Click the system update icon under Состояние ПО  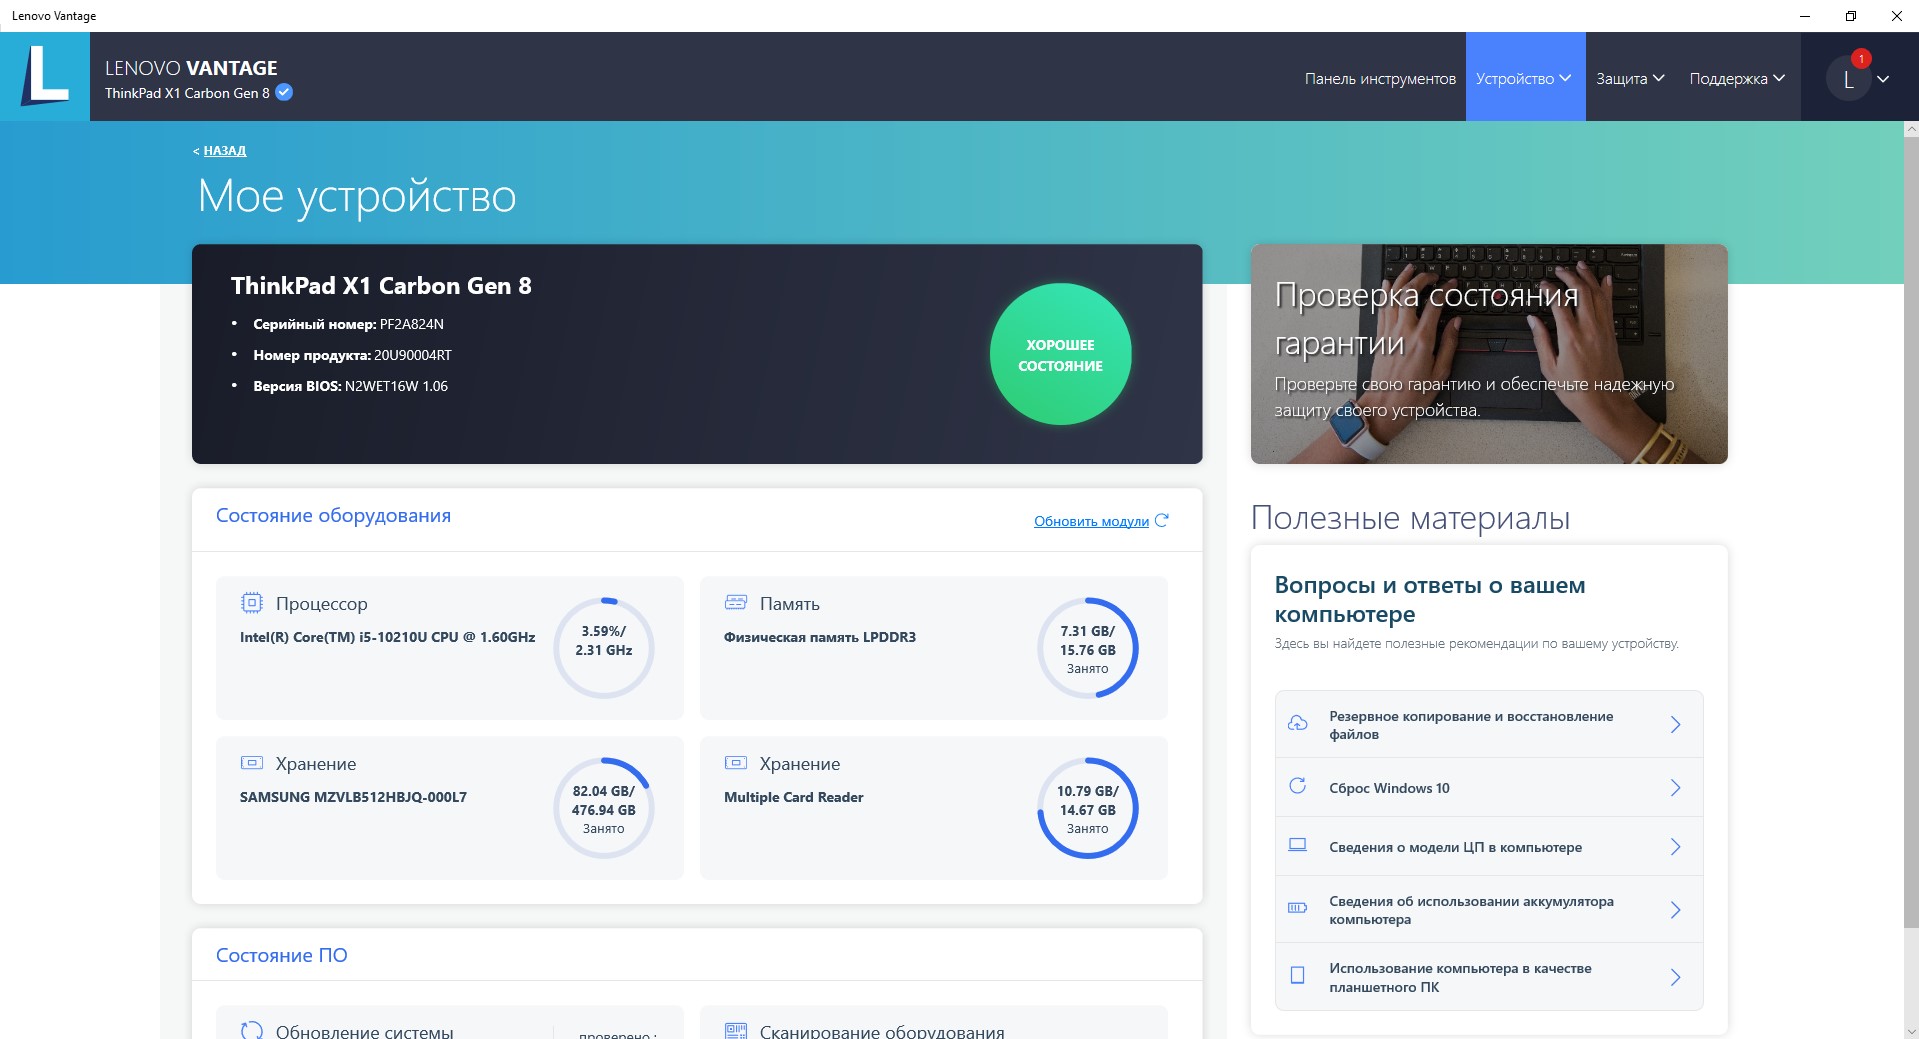[252, 1030]
